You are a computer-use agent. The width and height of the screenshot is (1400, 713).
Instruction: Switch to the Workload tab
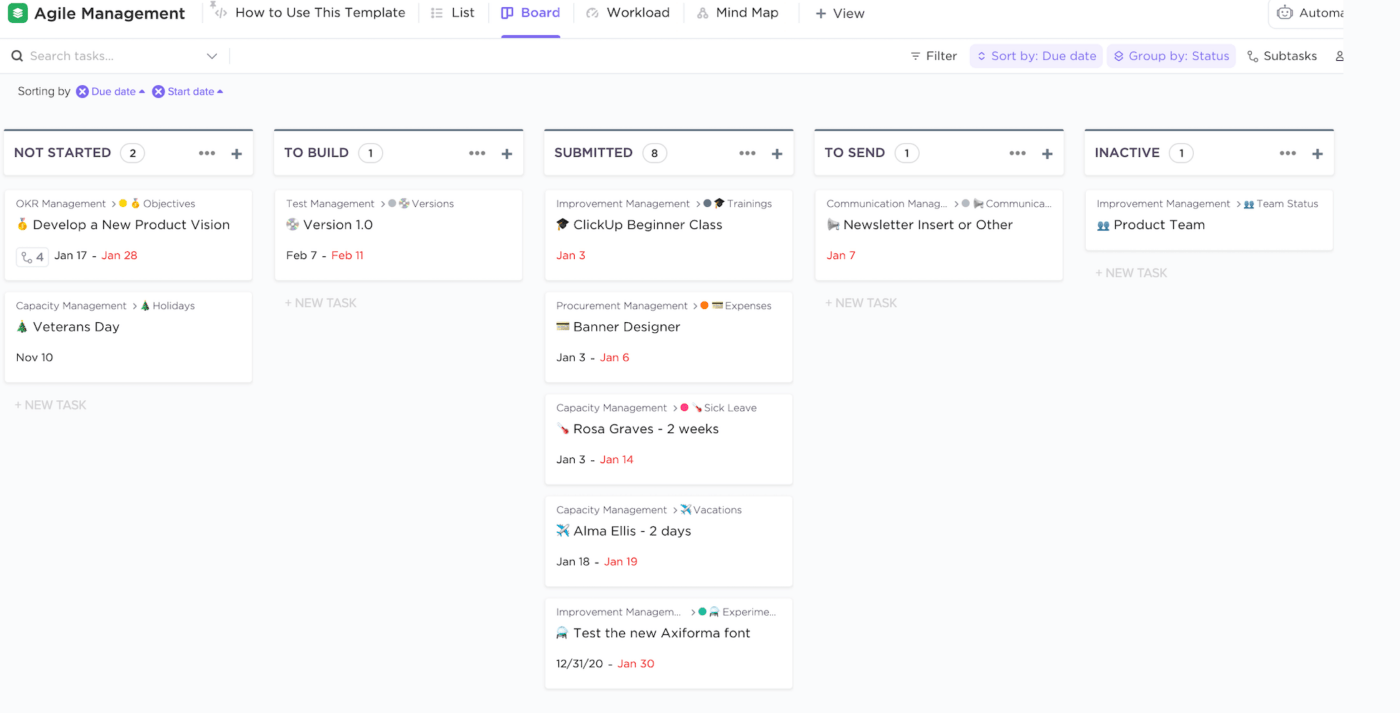pos(627,13)
